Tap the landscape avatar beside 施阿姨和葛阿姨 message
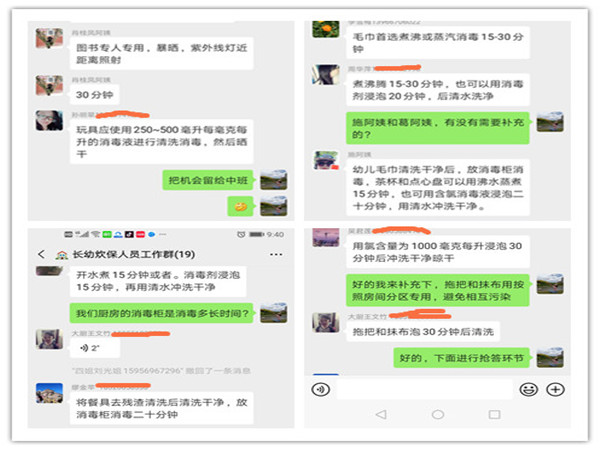The height and width of the screenshot is (450, 600). click(x=550, y=122)
